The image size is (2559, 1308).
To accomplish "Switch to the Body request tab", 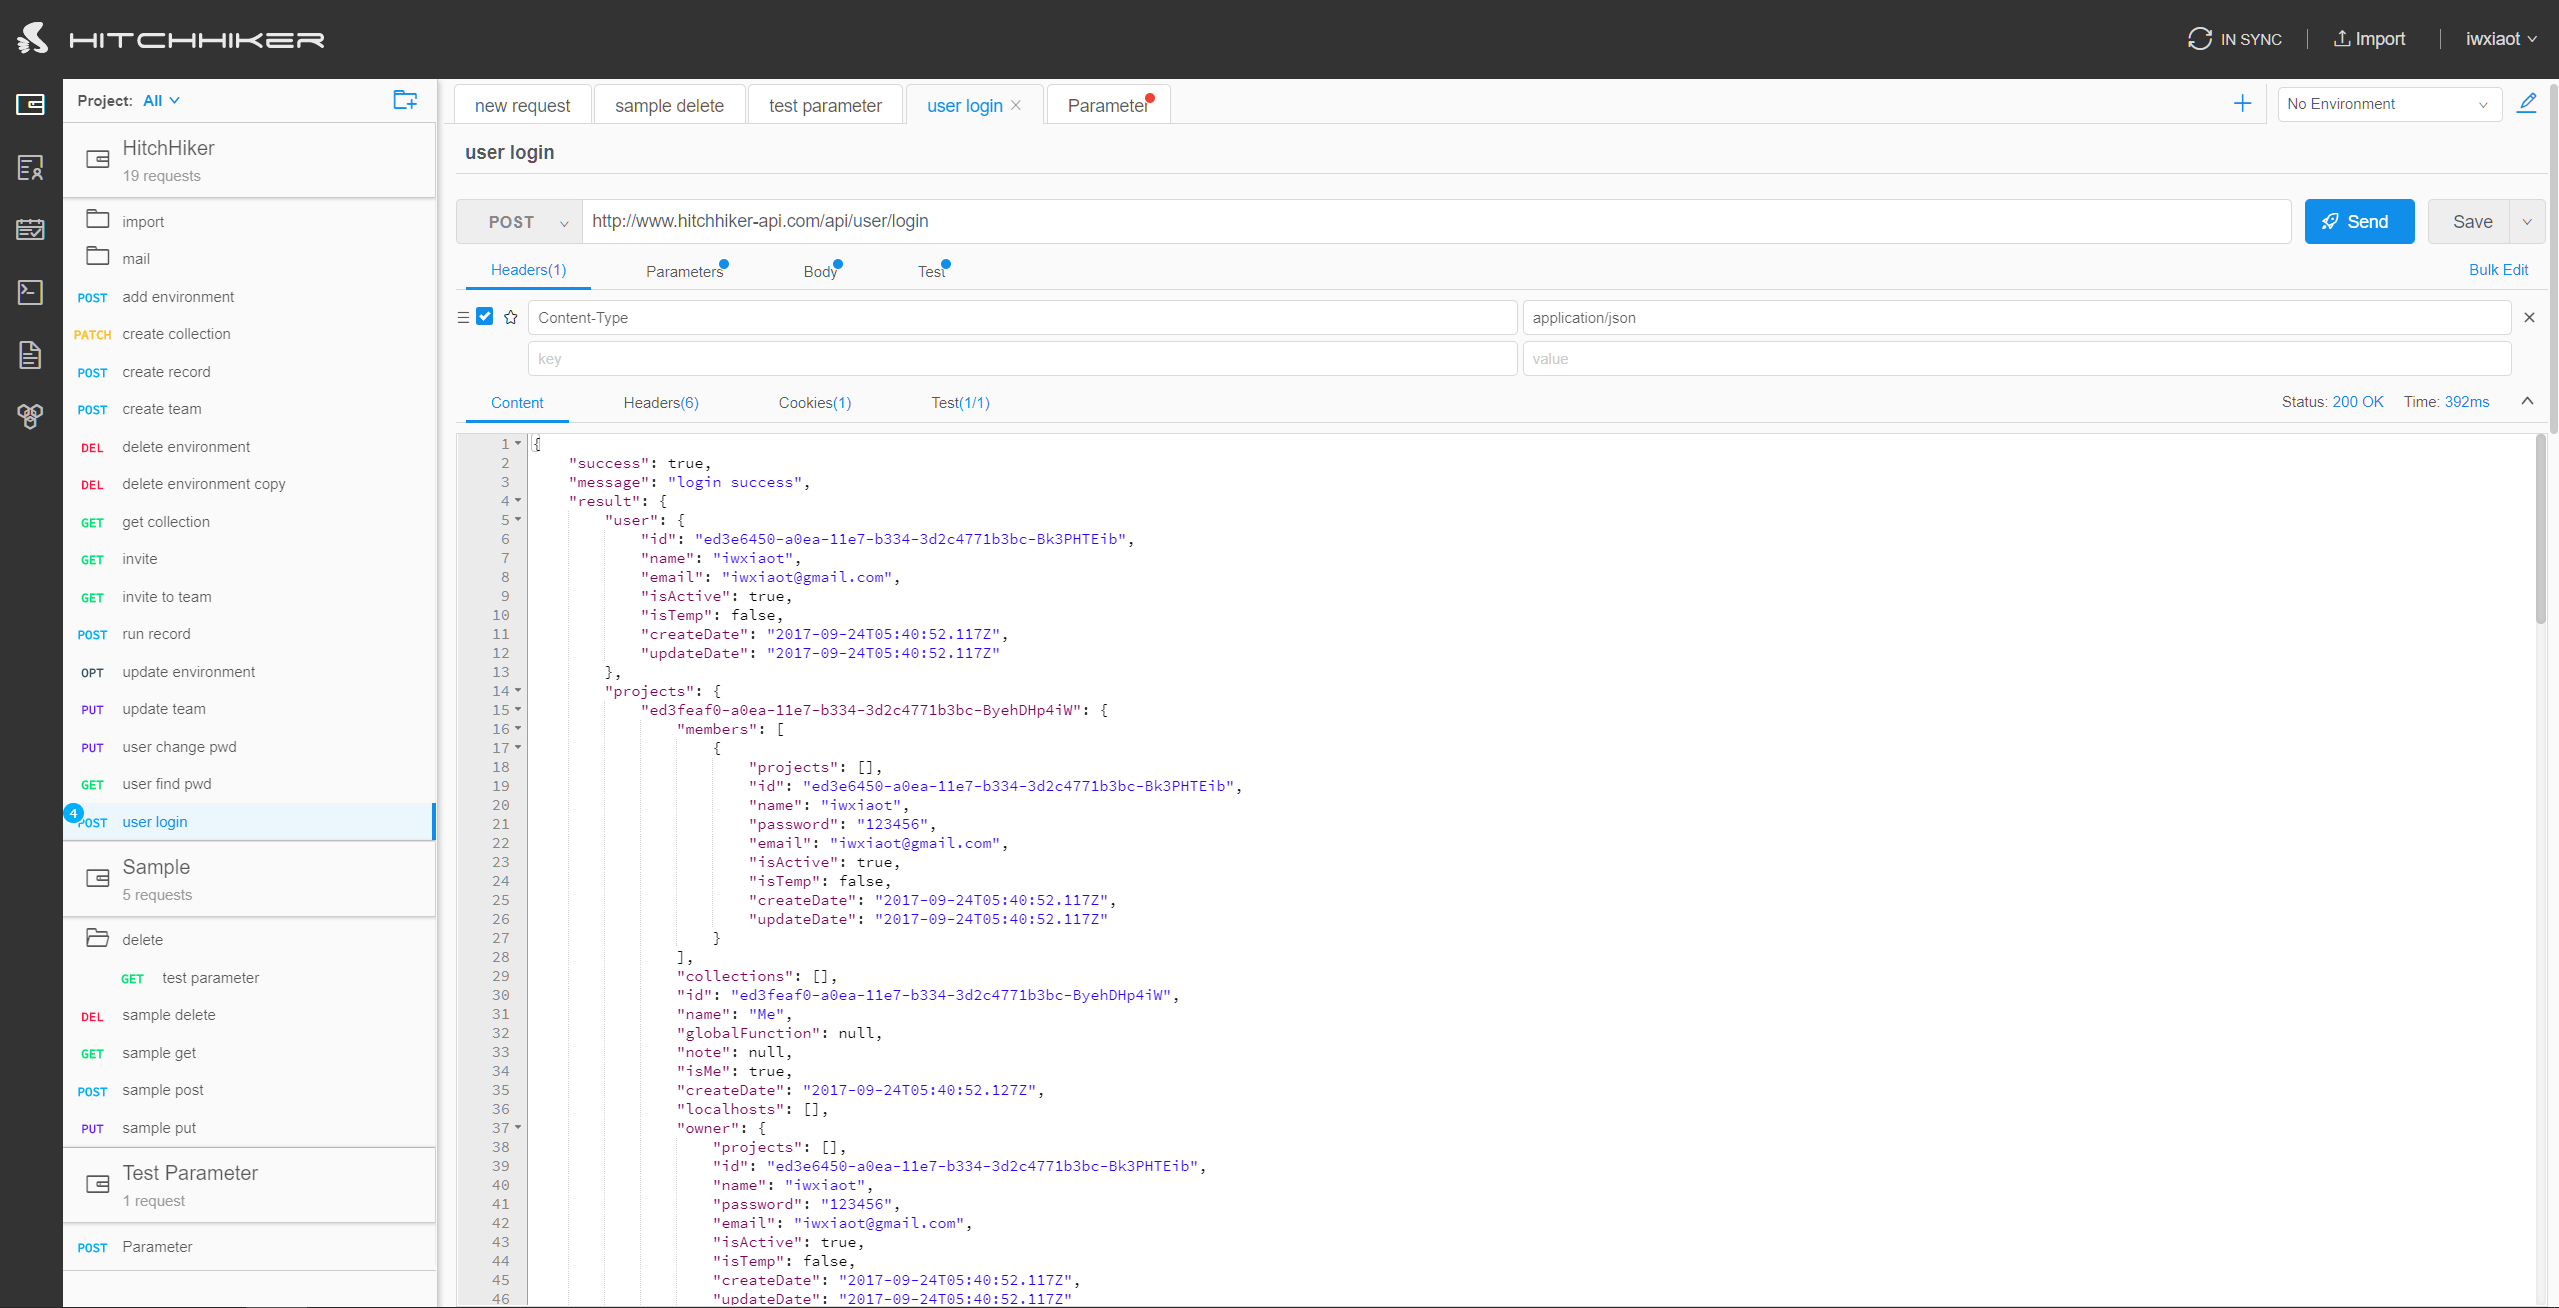I will tap(820, 271).
